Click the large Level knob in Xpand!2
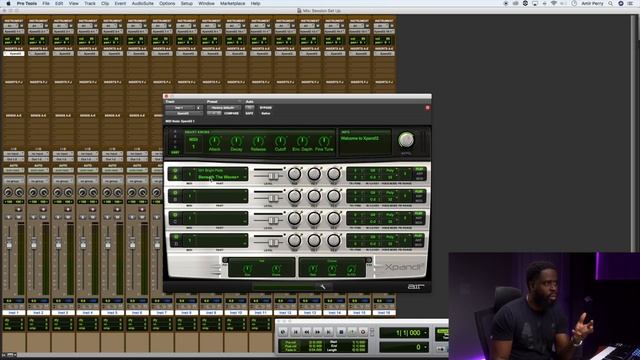 pos(406,140)
